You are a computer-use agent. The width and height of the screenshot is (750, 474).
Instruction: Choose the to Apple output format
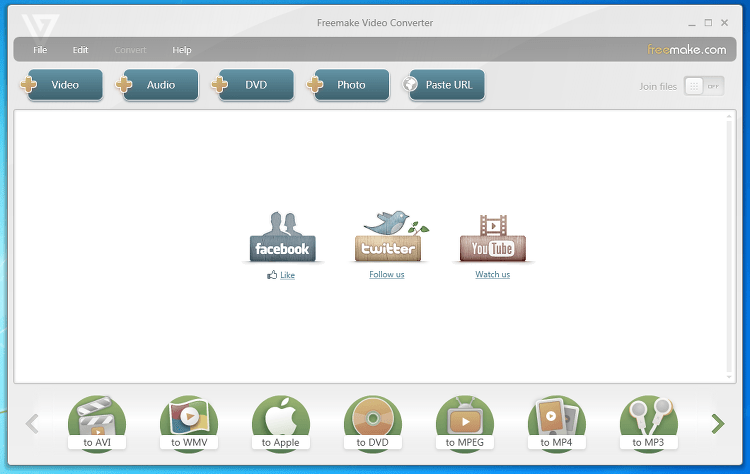pos(281,424)
